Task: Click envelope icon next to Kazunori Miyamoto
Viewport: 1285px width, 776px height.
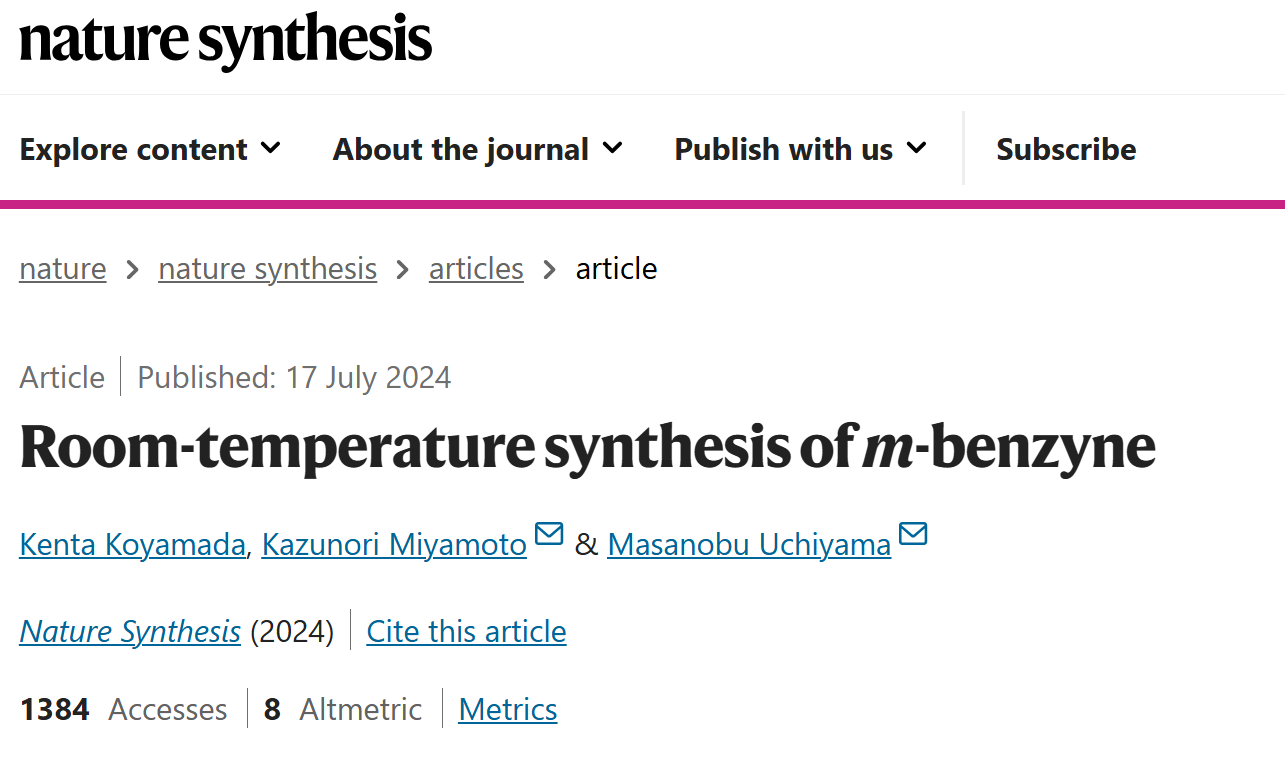Action: (549, 534)
